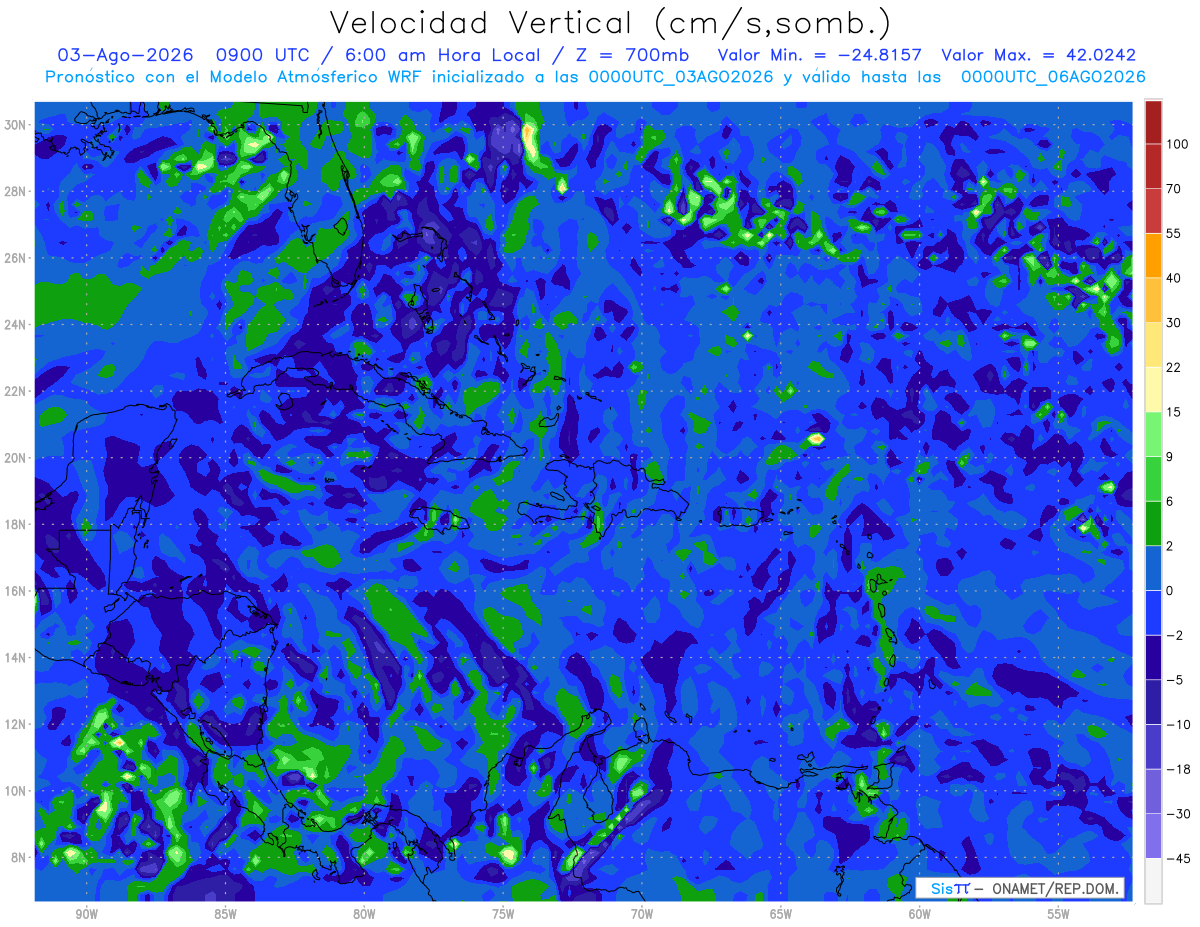
Task: Click the color bar label "55"
Action: tap(1175, 234)
